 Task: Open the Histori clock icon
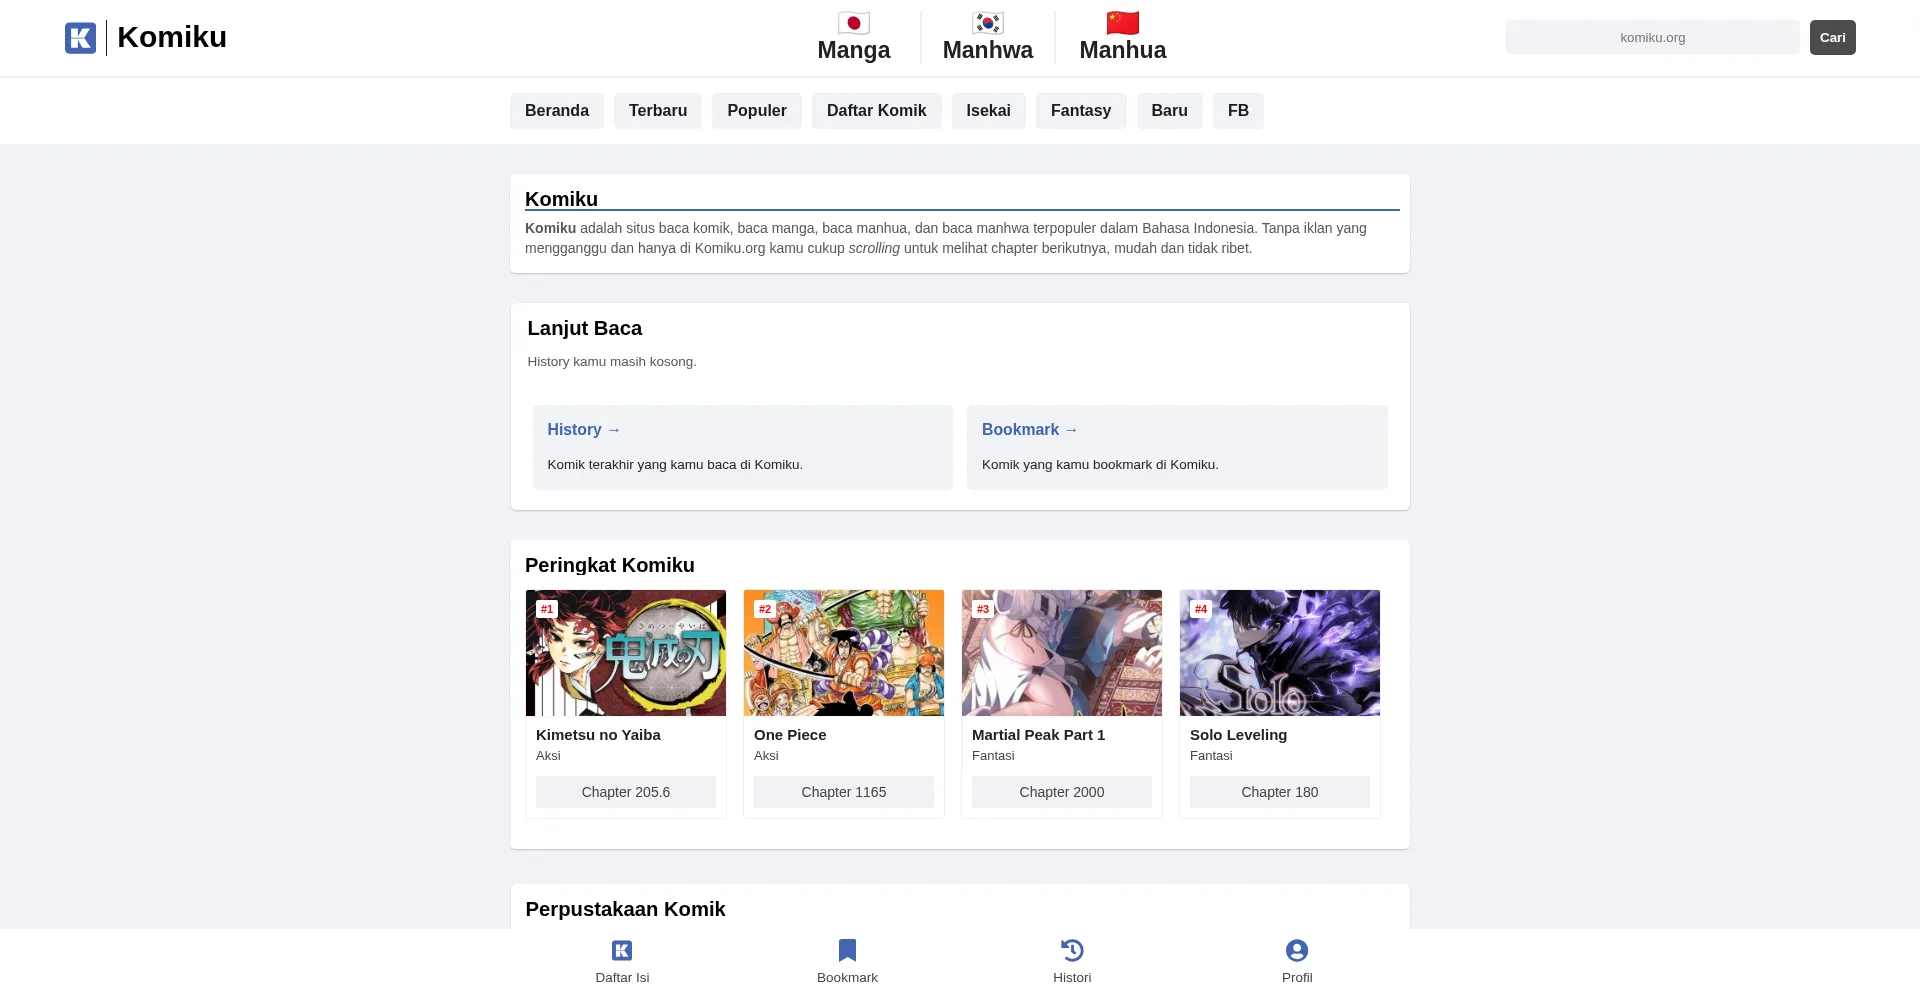coord(1072,951)
